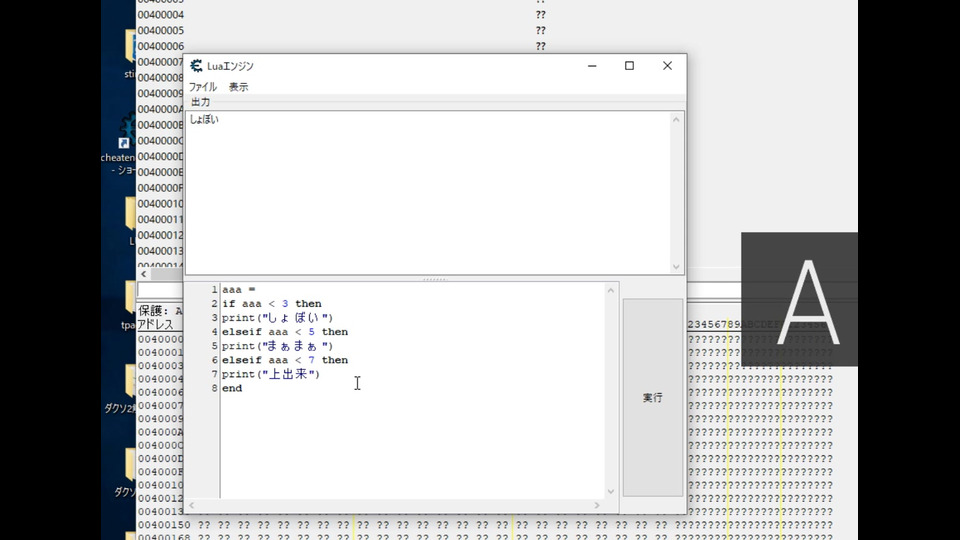This screenshot has height=540, width=960.
Task: Click address 00400005 in memory view window
Action: click(x=160, y=31)
